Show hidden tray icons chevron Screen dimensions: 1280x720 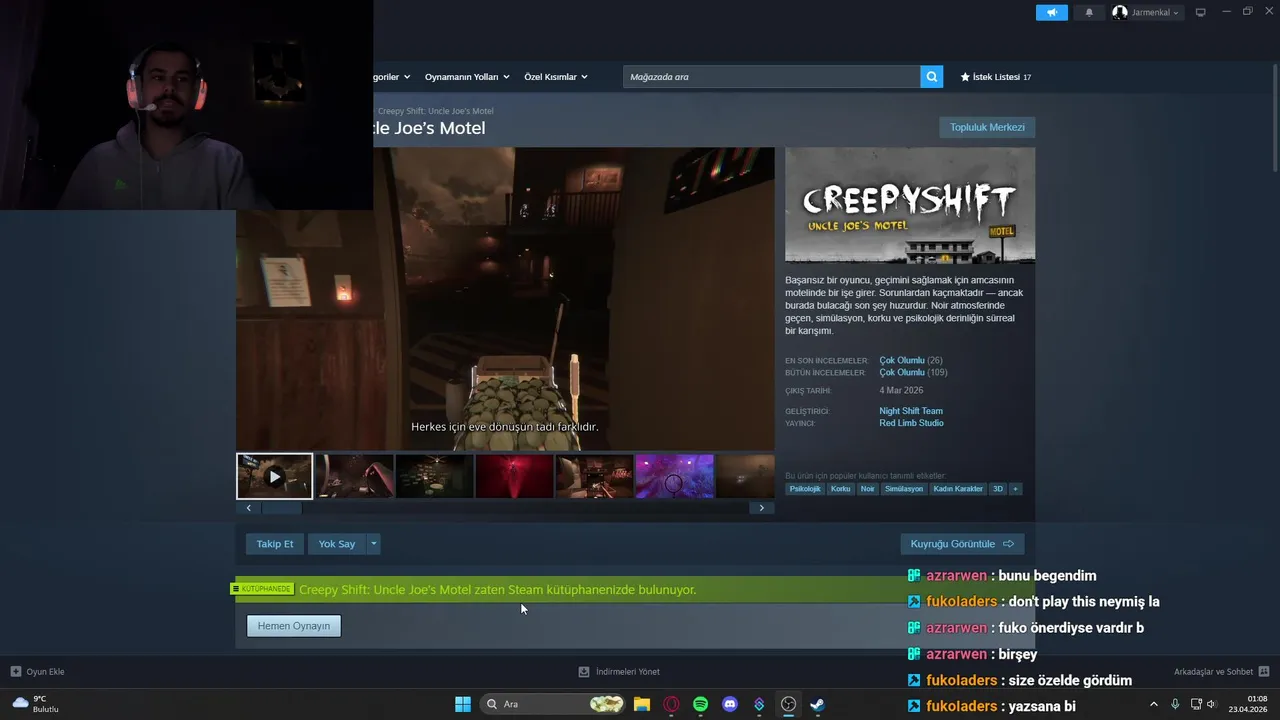pos(1153,704)
